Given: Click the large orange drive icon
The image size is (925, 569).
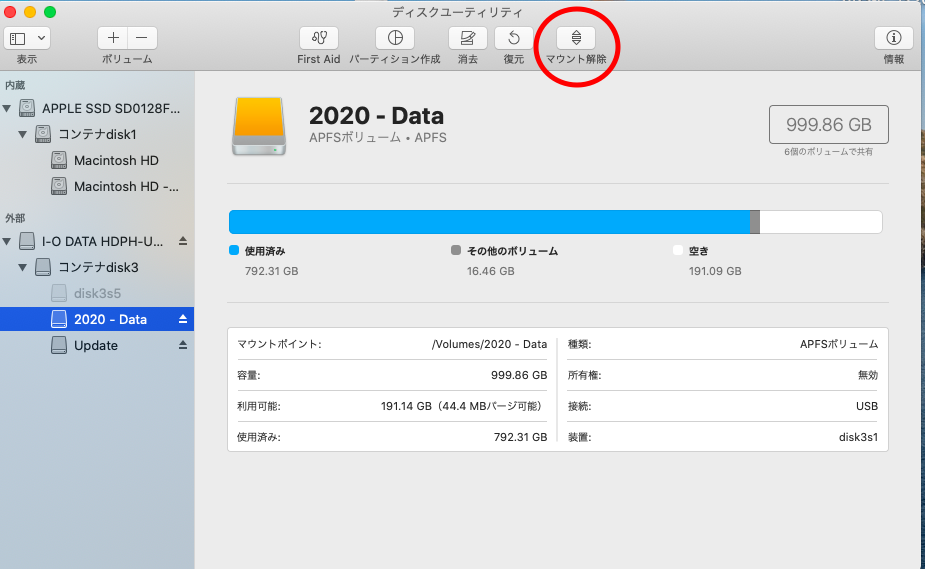Looking at the screenshot, I should [259, 126].
